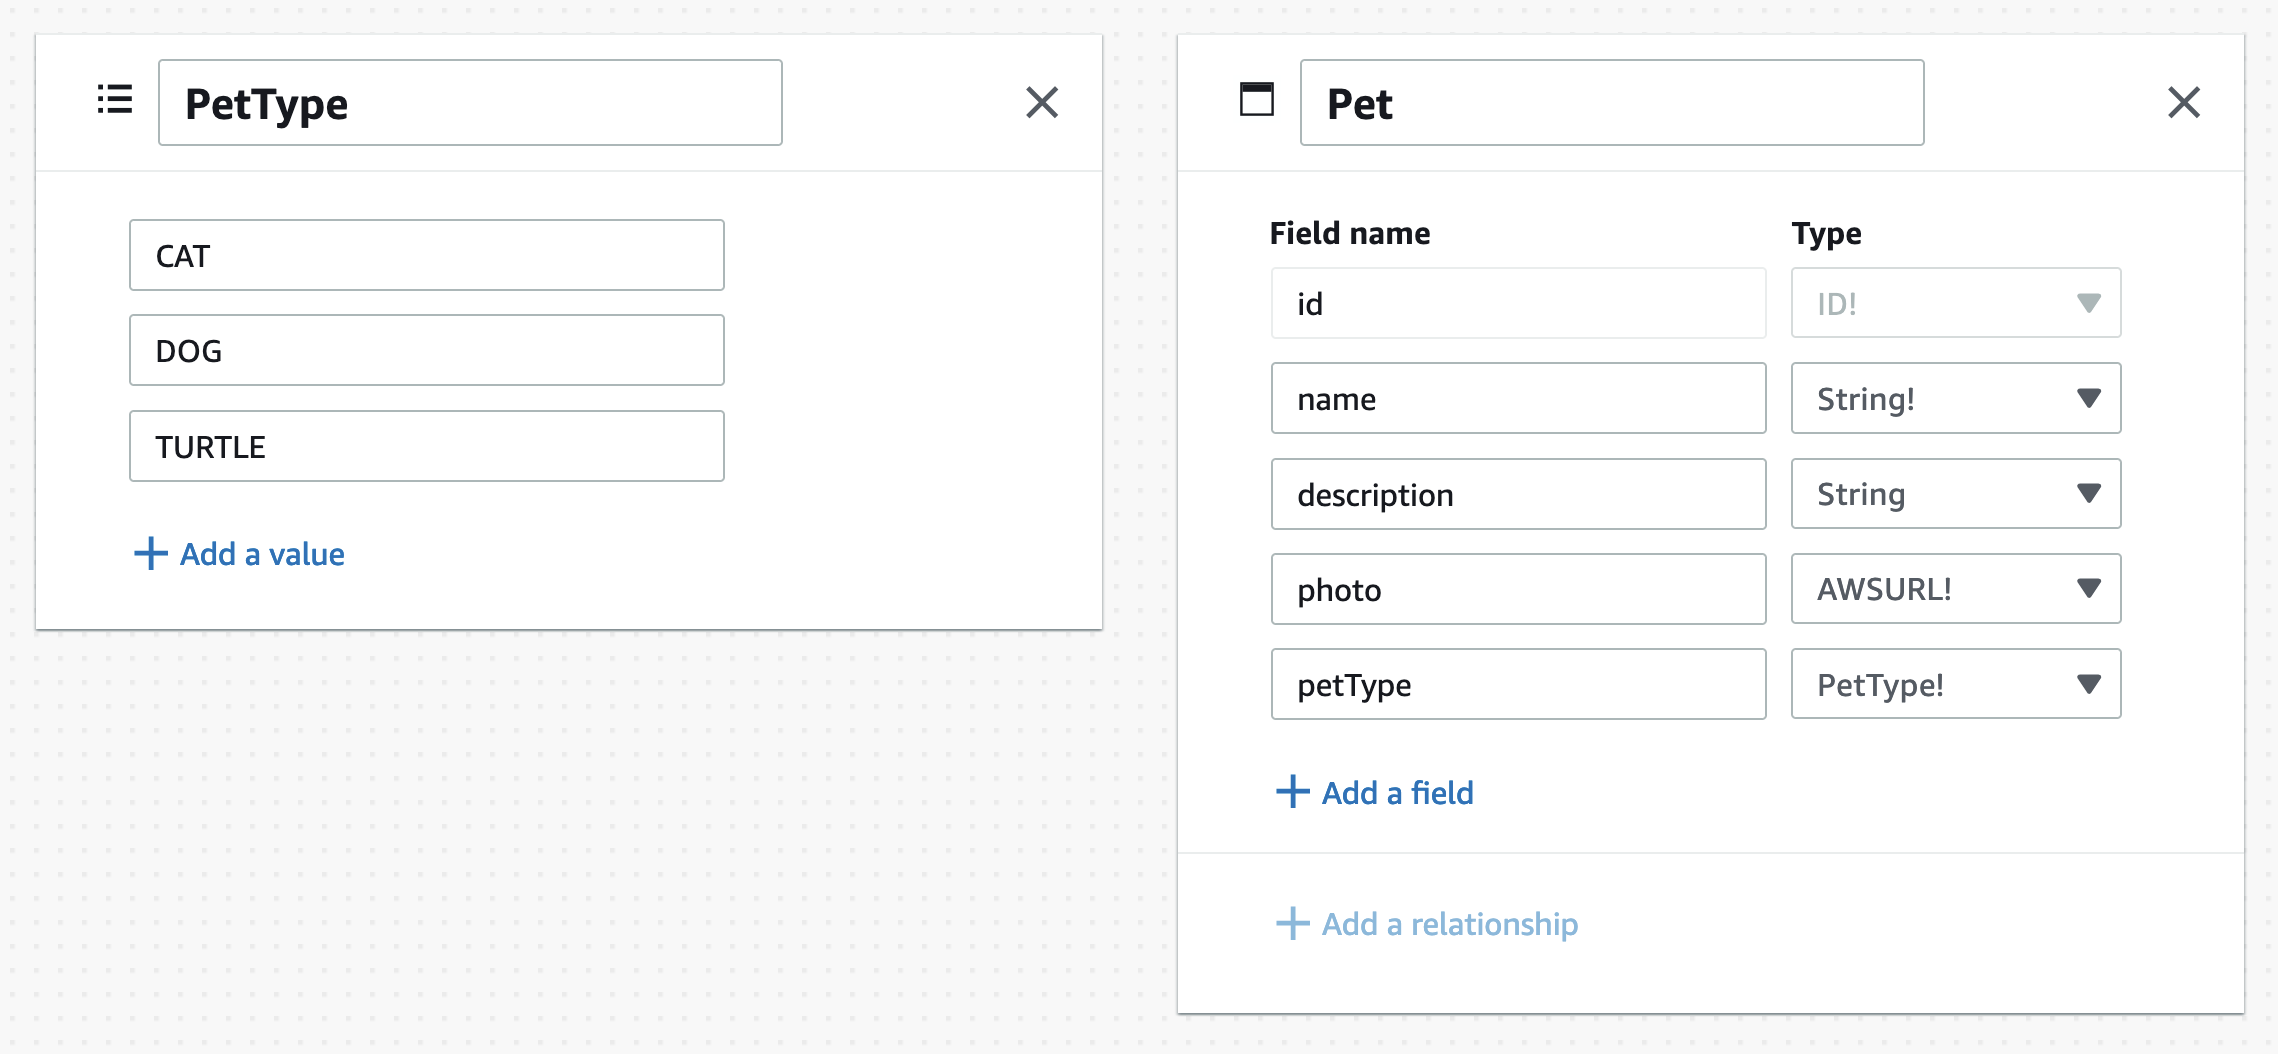
Task: Click the photo field name input
Action: pos(1517,589)
